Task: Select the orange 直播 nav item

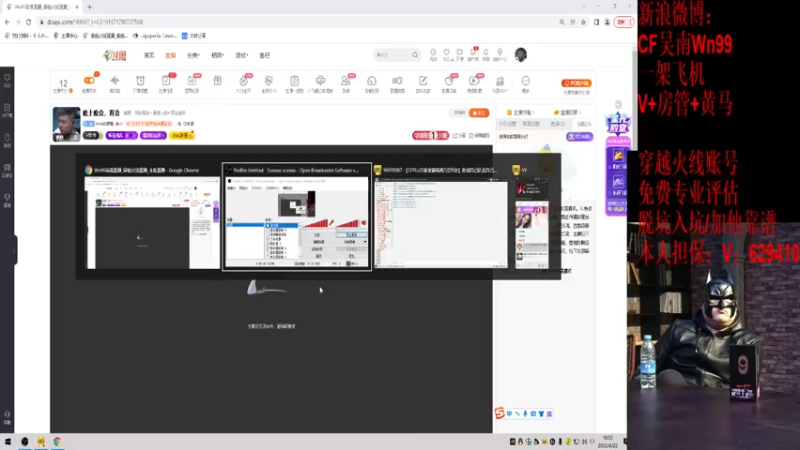Action: [x=170, y=55]
